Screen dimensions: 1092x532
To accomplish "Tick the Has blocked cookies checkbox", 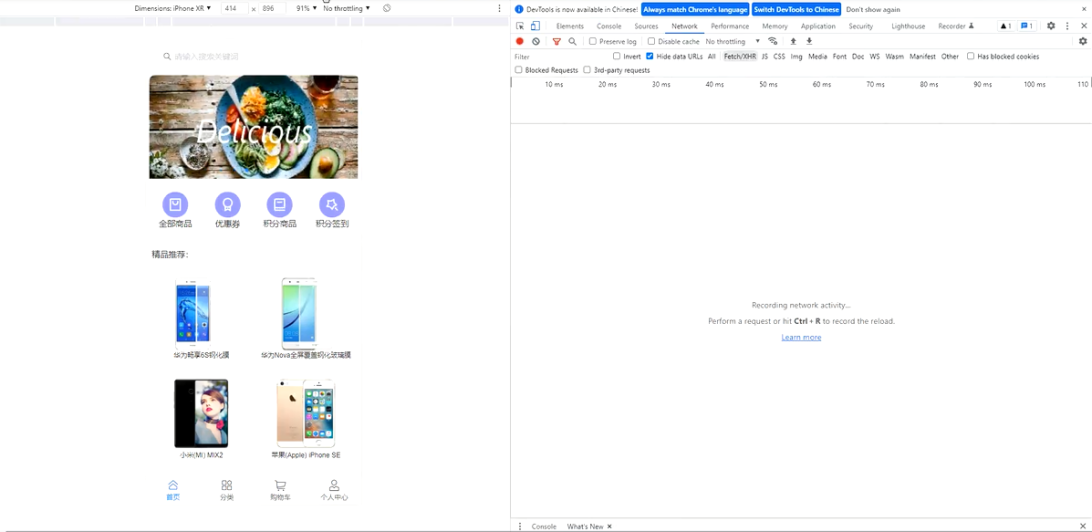I will [x=970, y=56].
